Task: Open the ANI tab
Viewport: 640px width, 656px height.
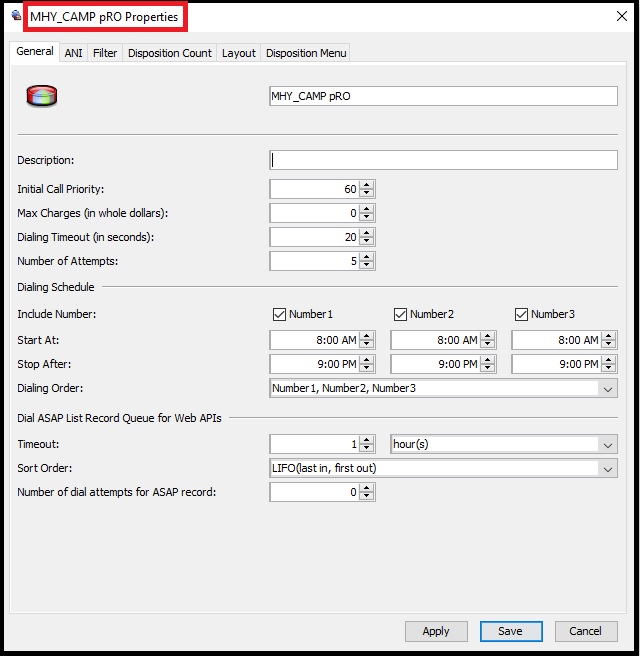Action: (x=73, y=53)
